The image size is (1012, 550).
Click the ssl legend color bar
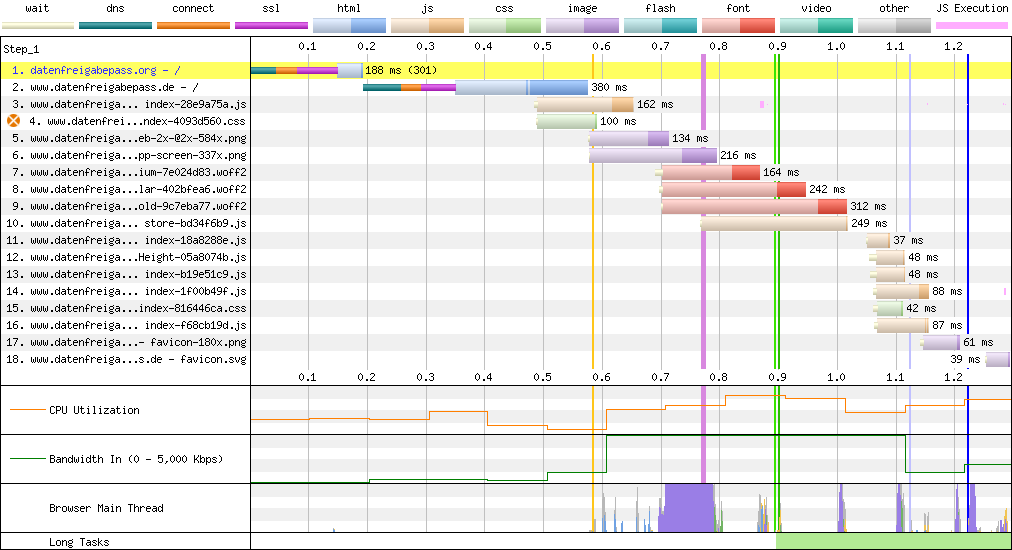click(x=271, y=26)
